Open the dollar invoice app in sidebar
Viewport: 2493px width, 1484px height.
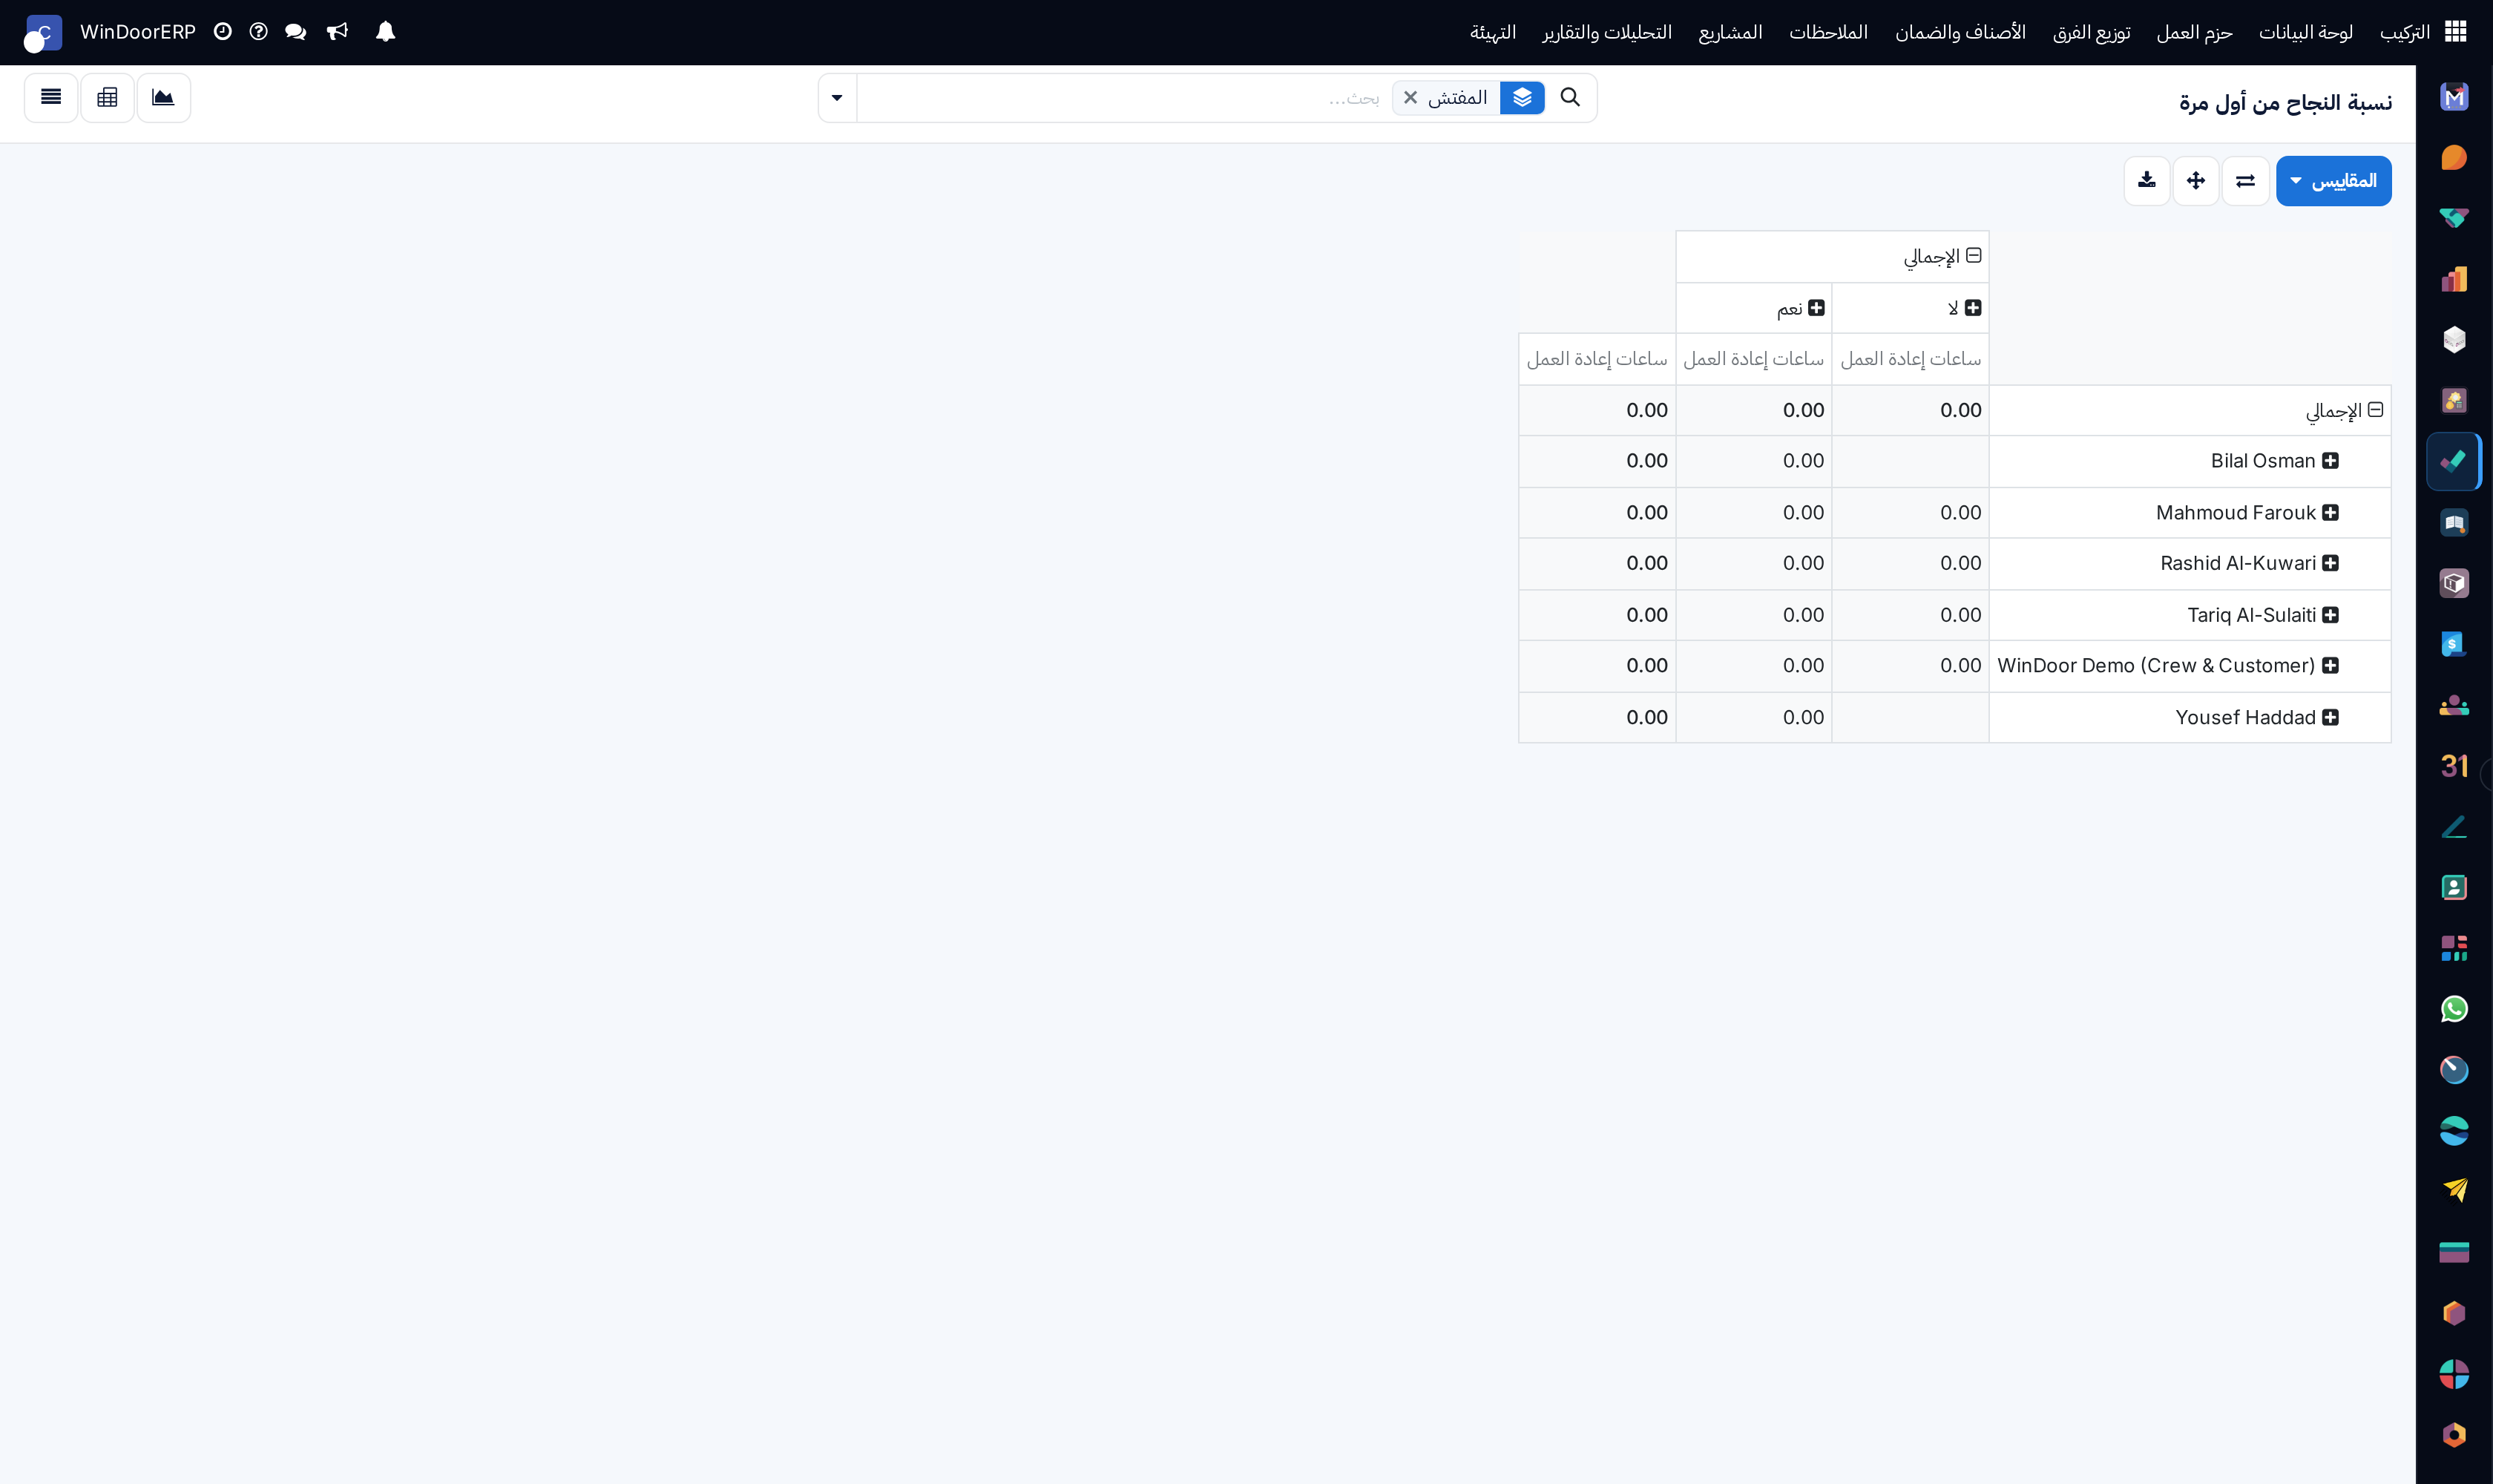2454,644
